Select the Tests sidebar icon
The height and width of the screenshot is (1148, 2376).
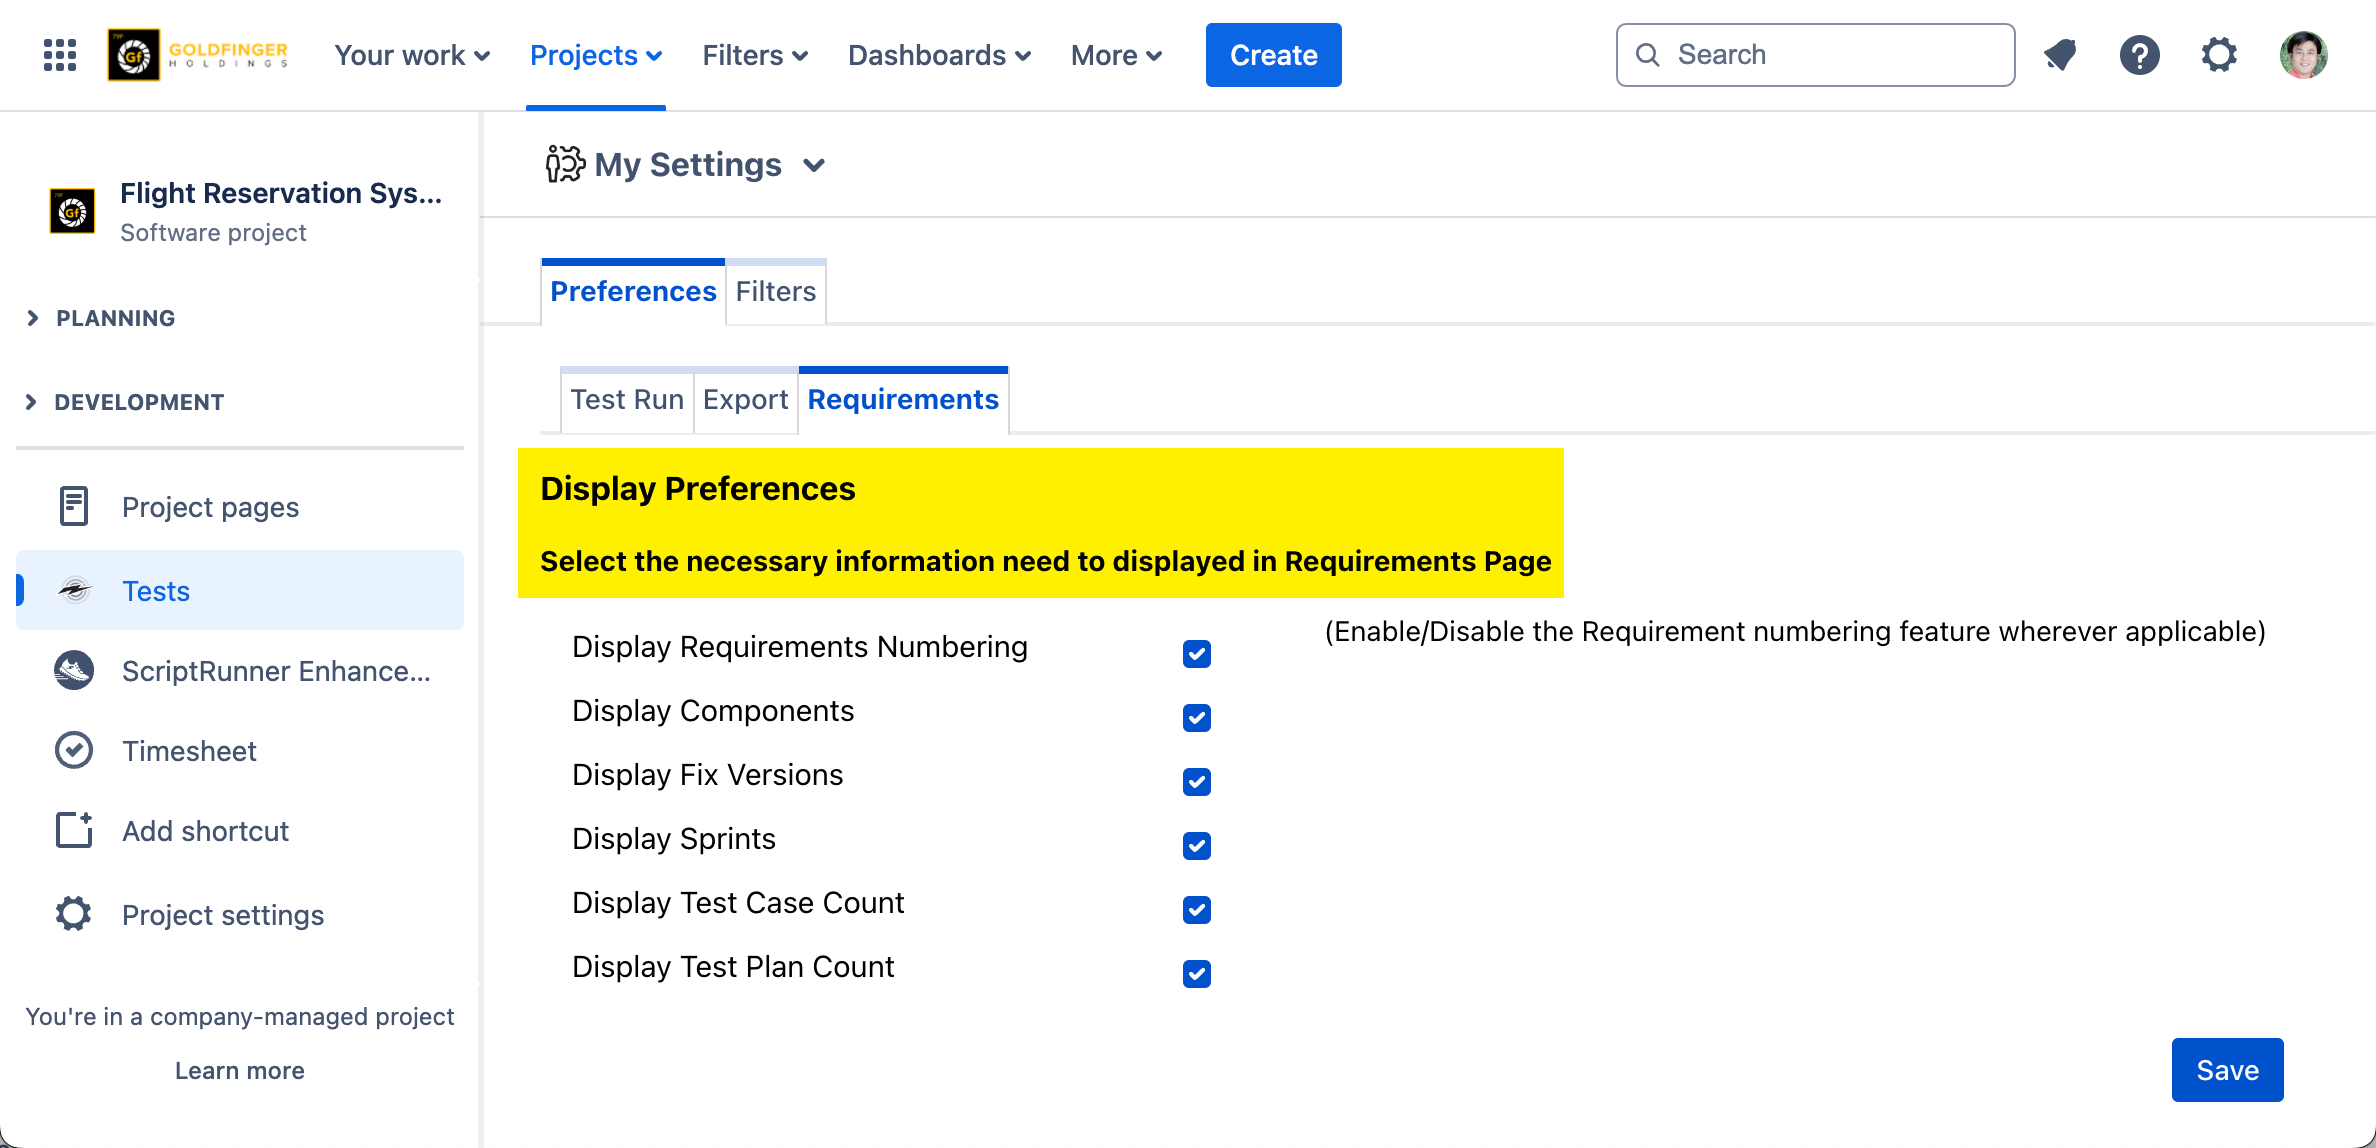click(x=74, y=590)
